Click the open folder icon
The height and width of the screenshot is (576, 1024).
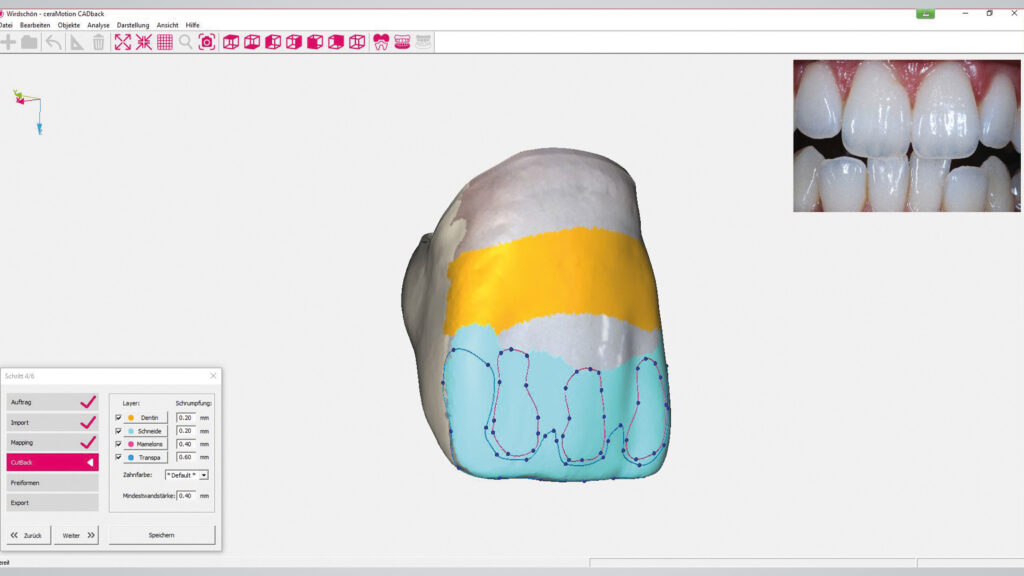[x=30, y=42]
